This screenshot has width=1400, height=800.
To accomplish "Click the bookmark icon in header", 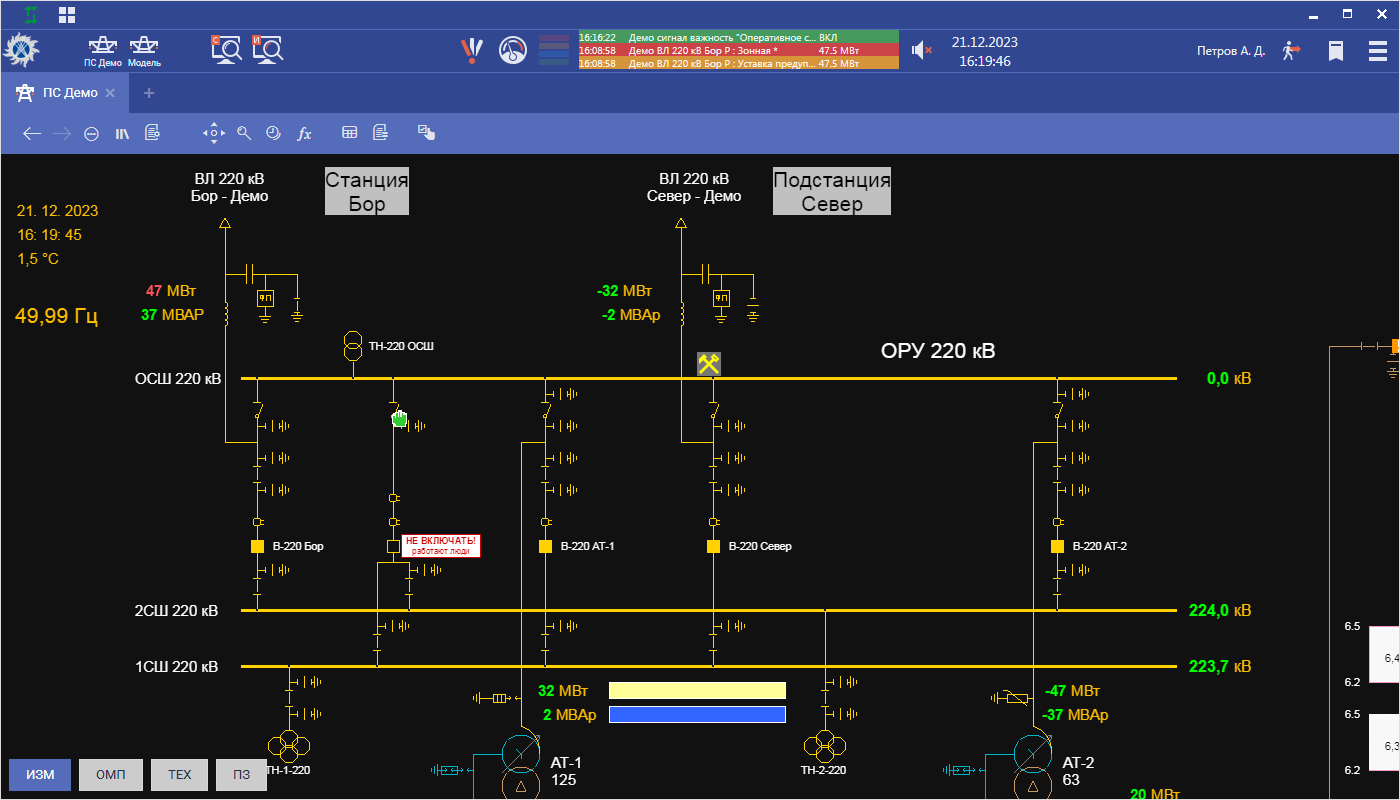I will (1335, 50).
